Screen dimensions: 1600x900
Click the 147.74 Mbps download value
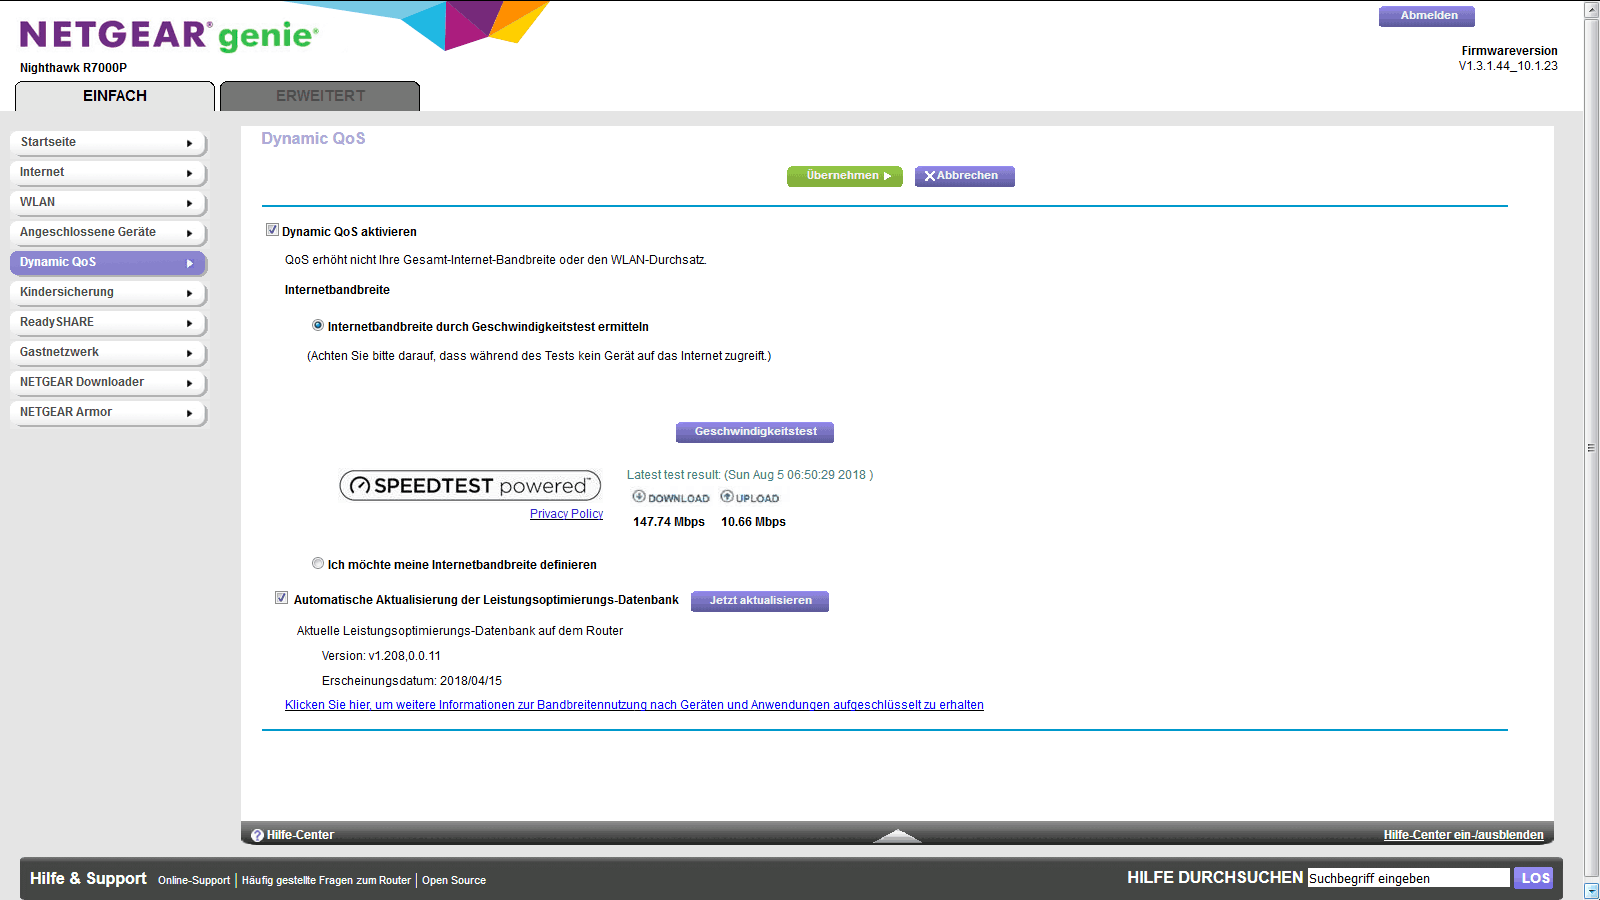click(669, 522)
